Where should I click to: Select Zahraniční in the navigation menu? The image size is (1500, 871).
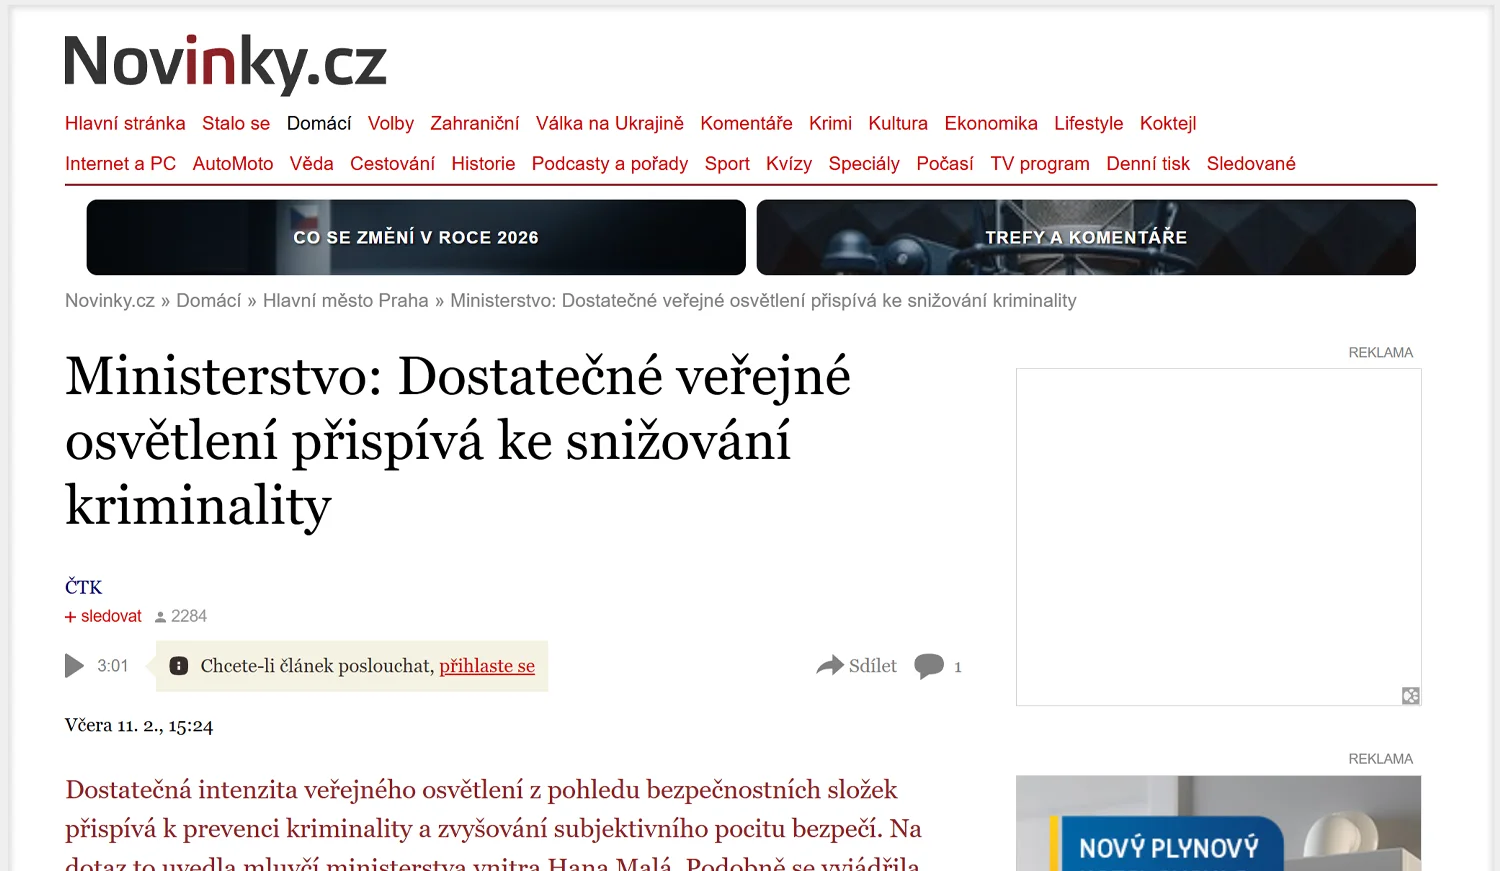coord(474,123)
